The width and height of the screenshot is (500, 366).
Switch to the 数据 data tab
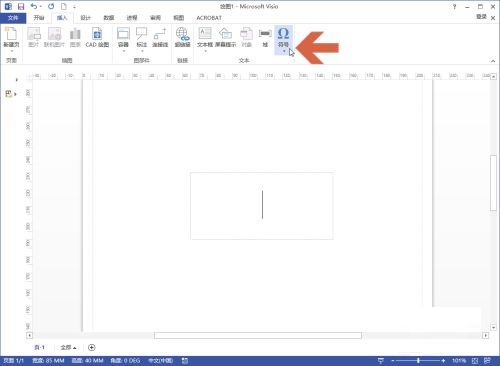pos(109,18)
